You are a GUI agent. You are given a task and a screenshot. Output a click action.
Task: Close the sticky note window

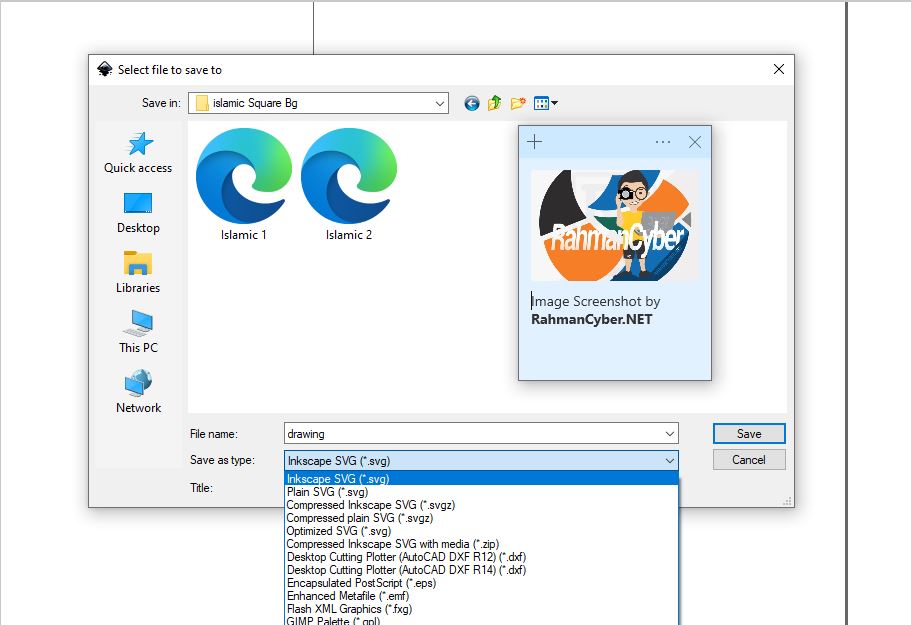point(695,142)
